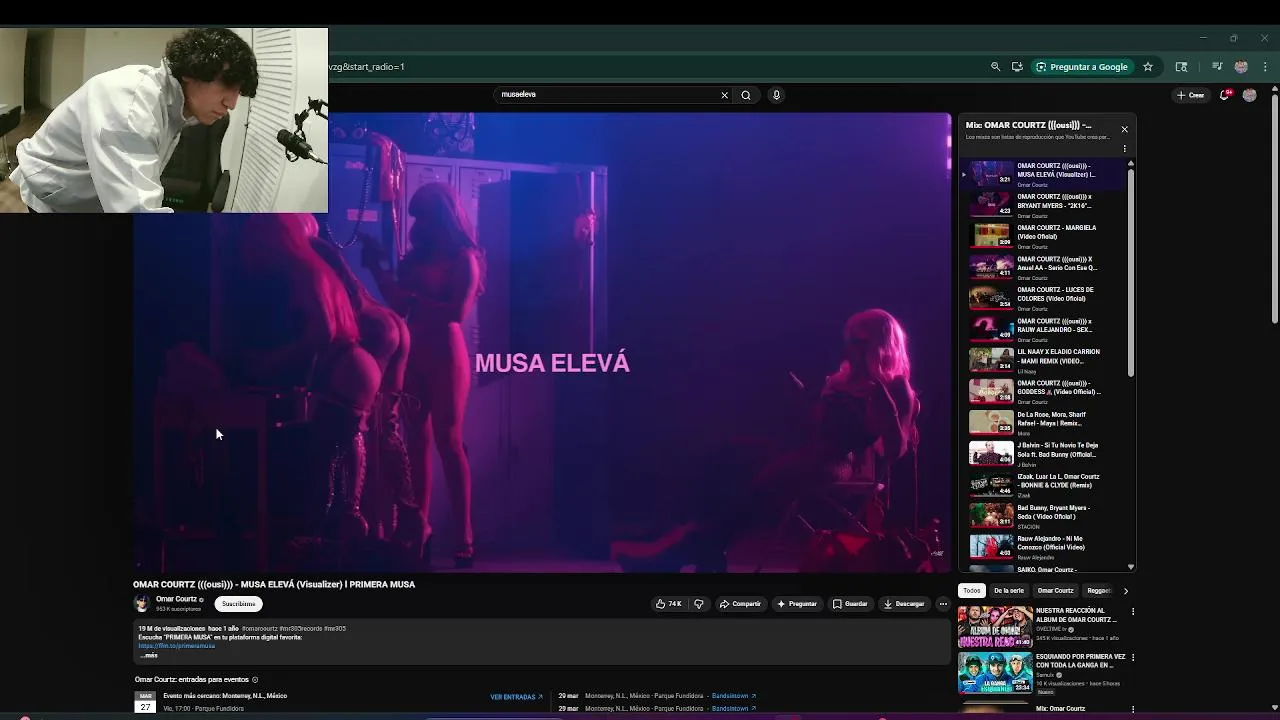The width and height of the screenshot is (1280, 720).
Task: Click the info icon beside entradas para eventos
Action: tap(255, 680)
